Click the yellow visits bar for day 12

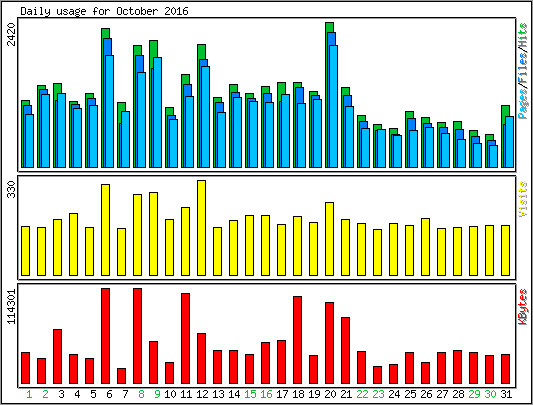click(x=202, y=228)
